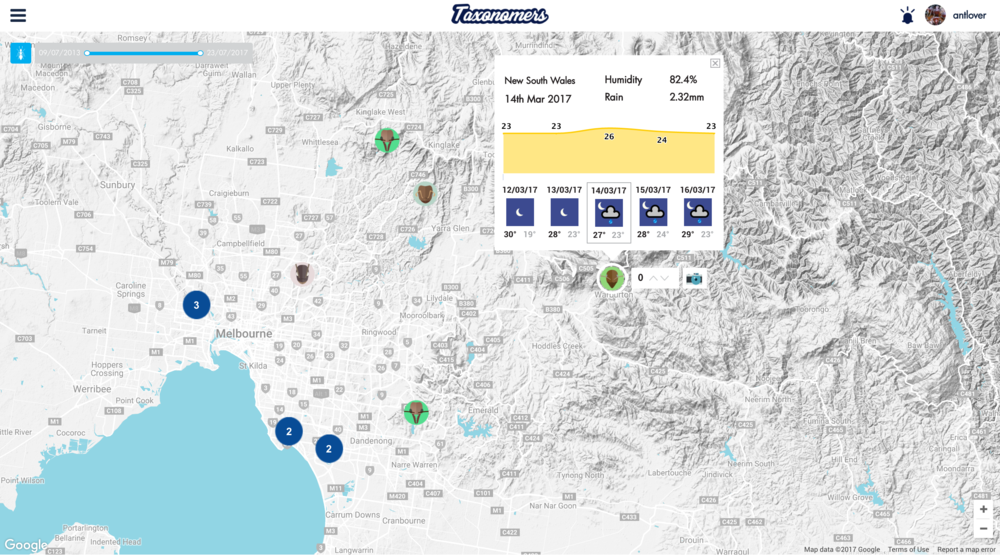
Task: Select the ant marker near Dandenong
Action: coord(416,412)
